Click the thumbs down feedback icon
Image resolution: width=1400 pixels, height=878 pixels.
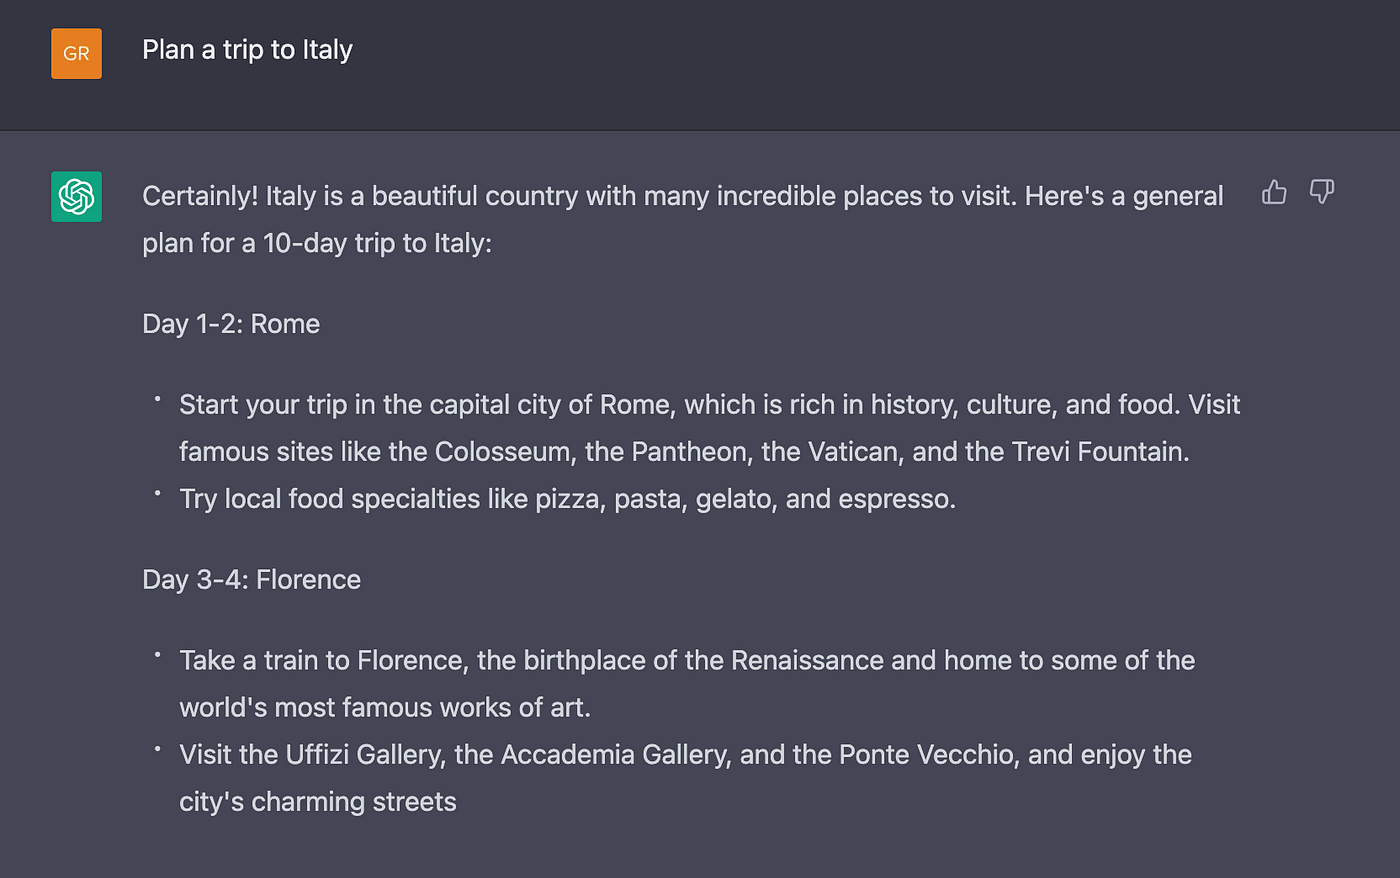coord(1322,192)
